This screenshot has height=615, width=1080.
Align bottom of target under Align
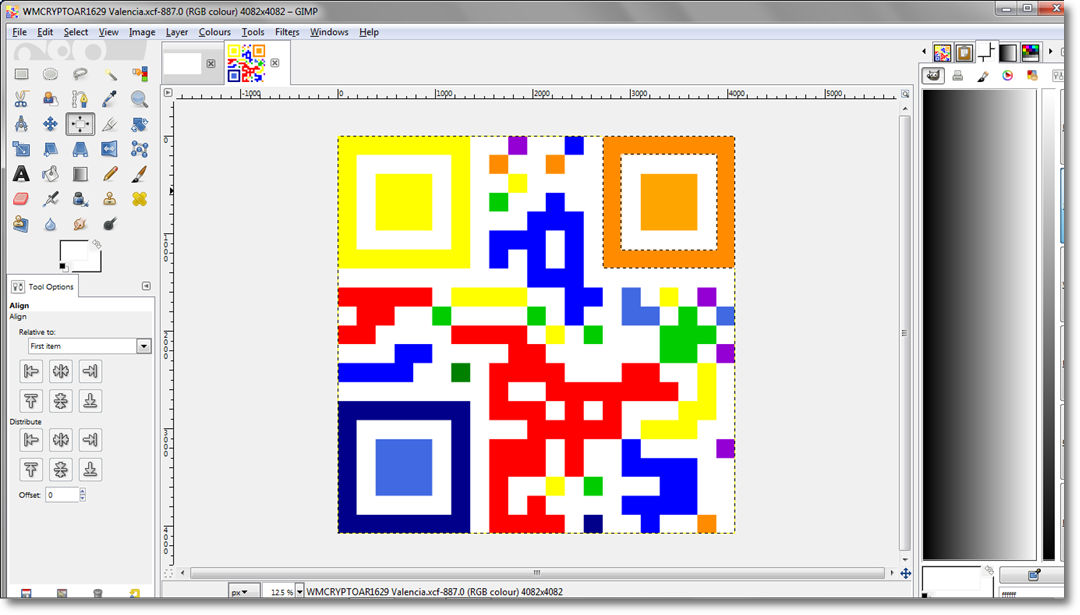coord(90,401)
